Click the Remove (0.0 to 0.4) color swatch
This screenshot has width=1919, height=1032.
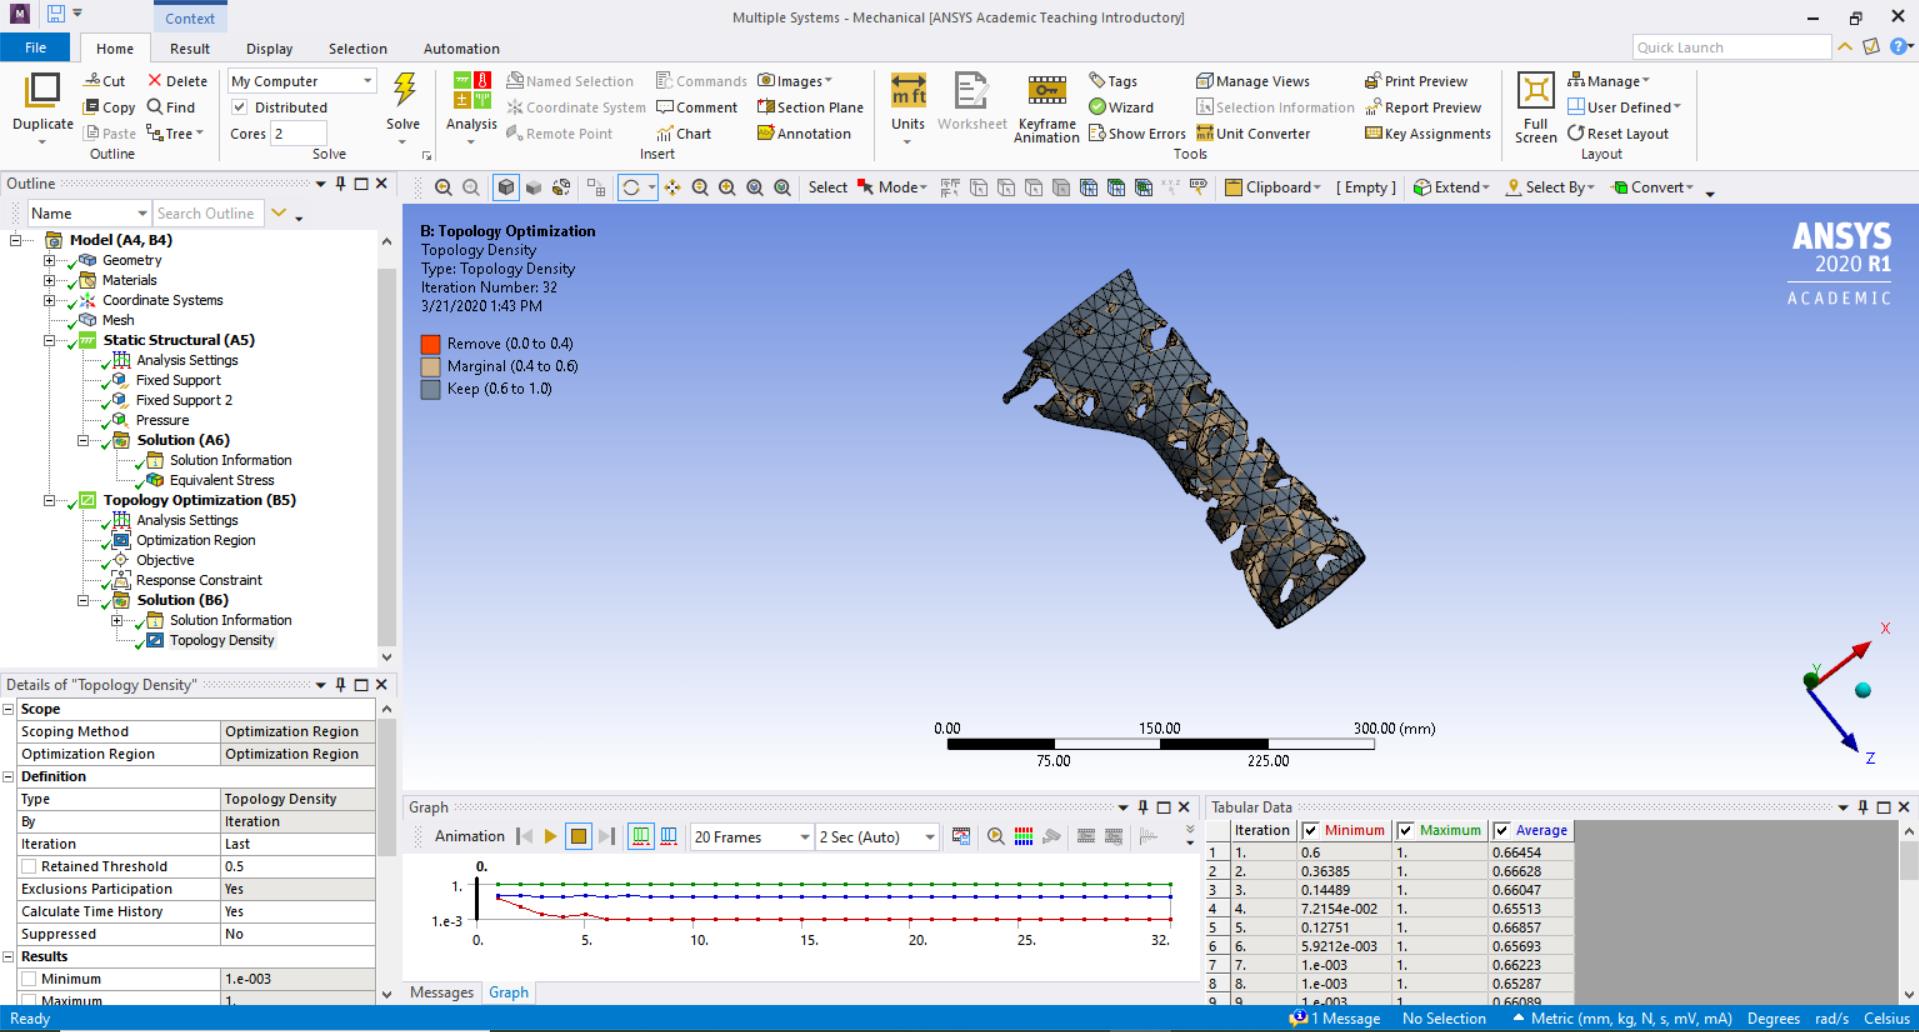point(430,344)
